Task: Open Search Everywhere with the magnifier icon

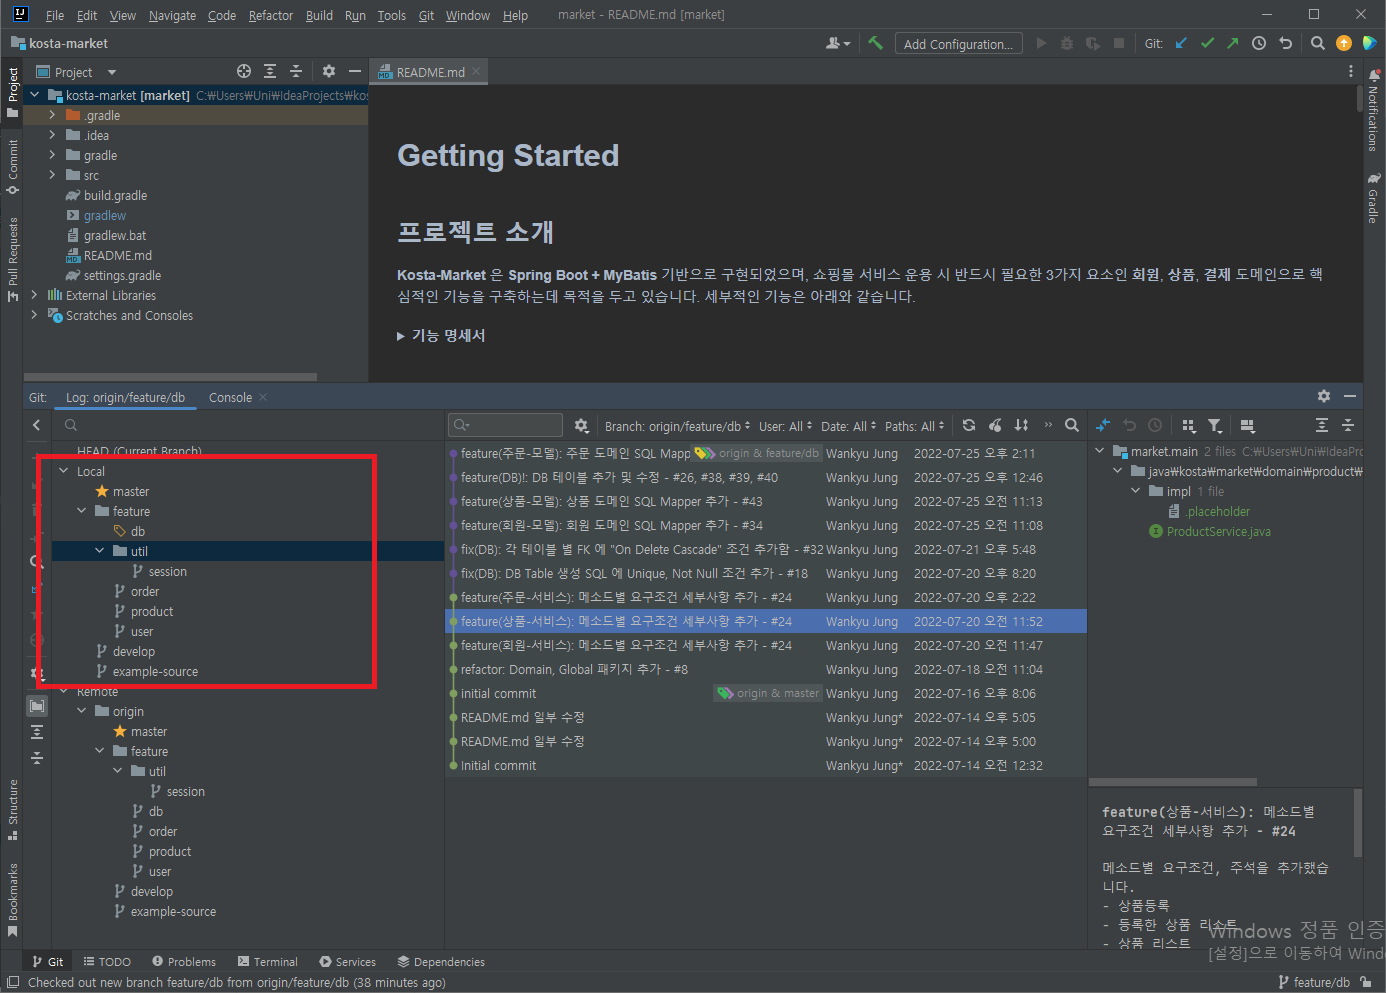Action: [1318, 43]
